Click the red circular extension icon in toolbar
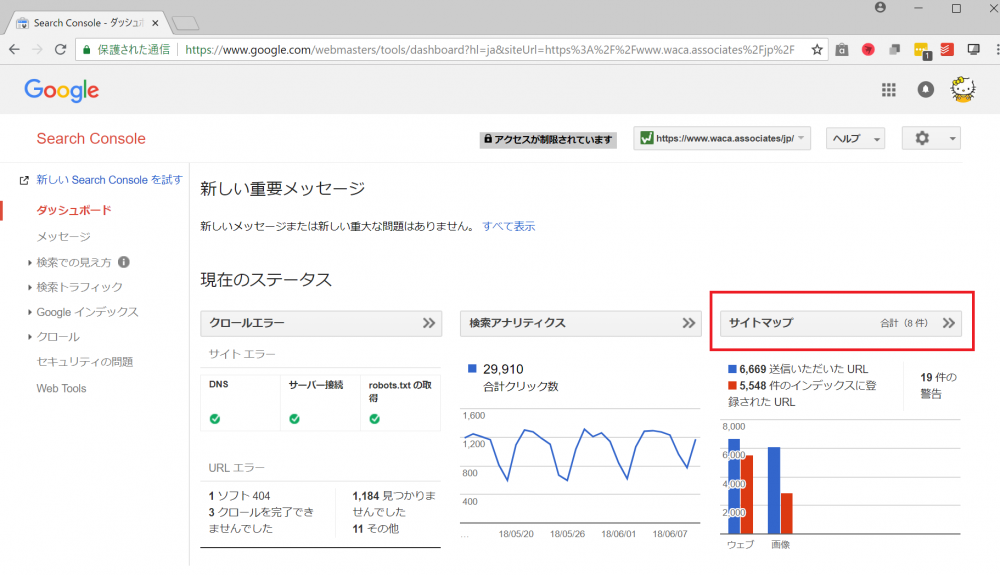Image resolution: width=1000 pixels, height=575 pixels. 868,50
